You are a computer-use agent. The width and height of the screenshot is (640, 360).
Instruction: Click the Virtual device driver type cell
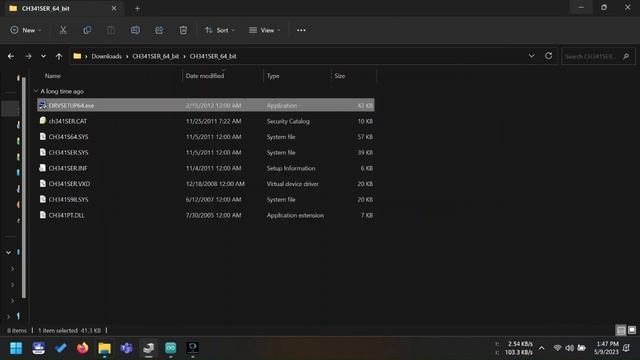point(293,184)
